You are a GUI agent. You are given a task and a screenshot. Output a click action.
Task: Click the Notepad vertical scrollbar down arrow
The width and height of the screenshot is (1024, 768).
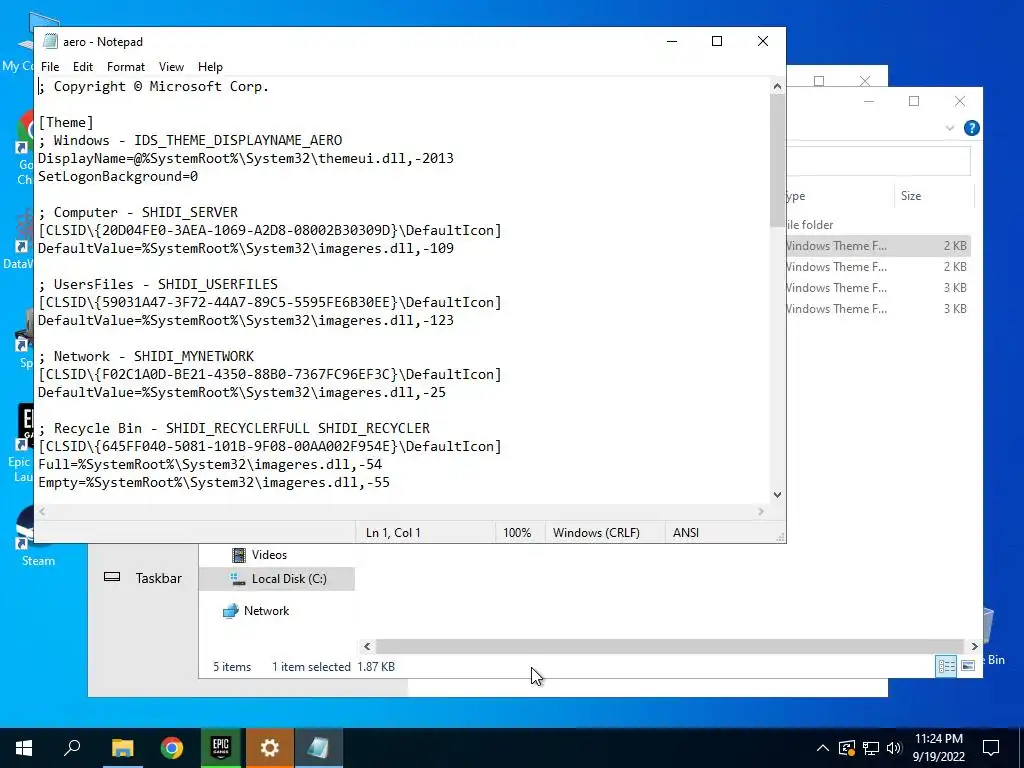point(777,495)
